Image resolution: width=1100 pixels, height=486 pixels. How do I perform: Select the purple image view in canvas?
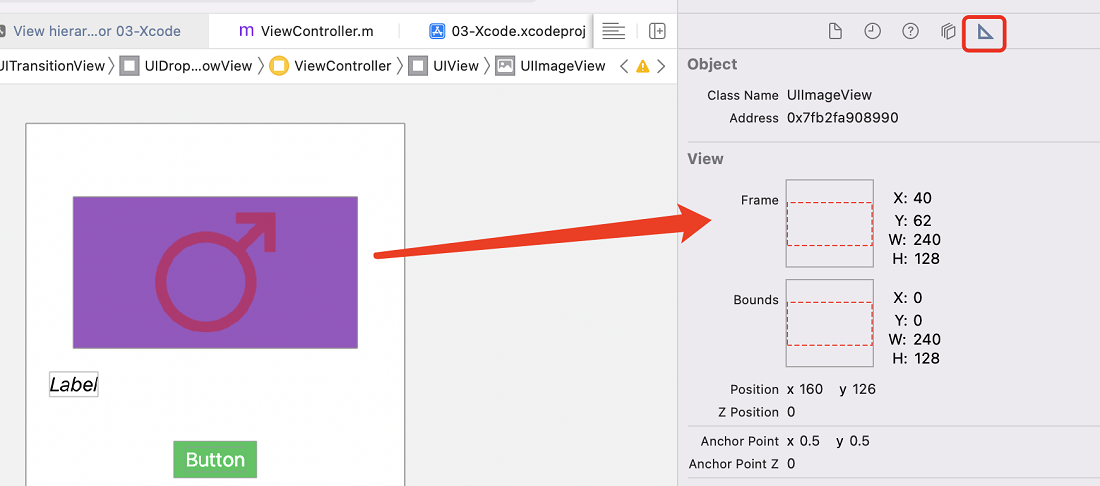click(215, 272)
